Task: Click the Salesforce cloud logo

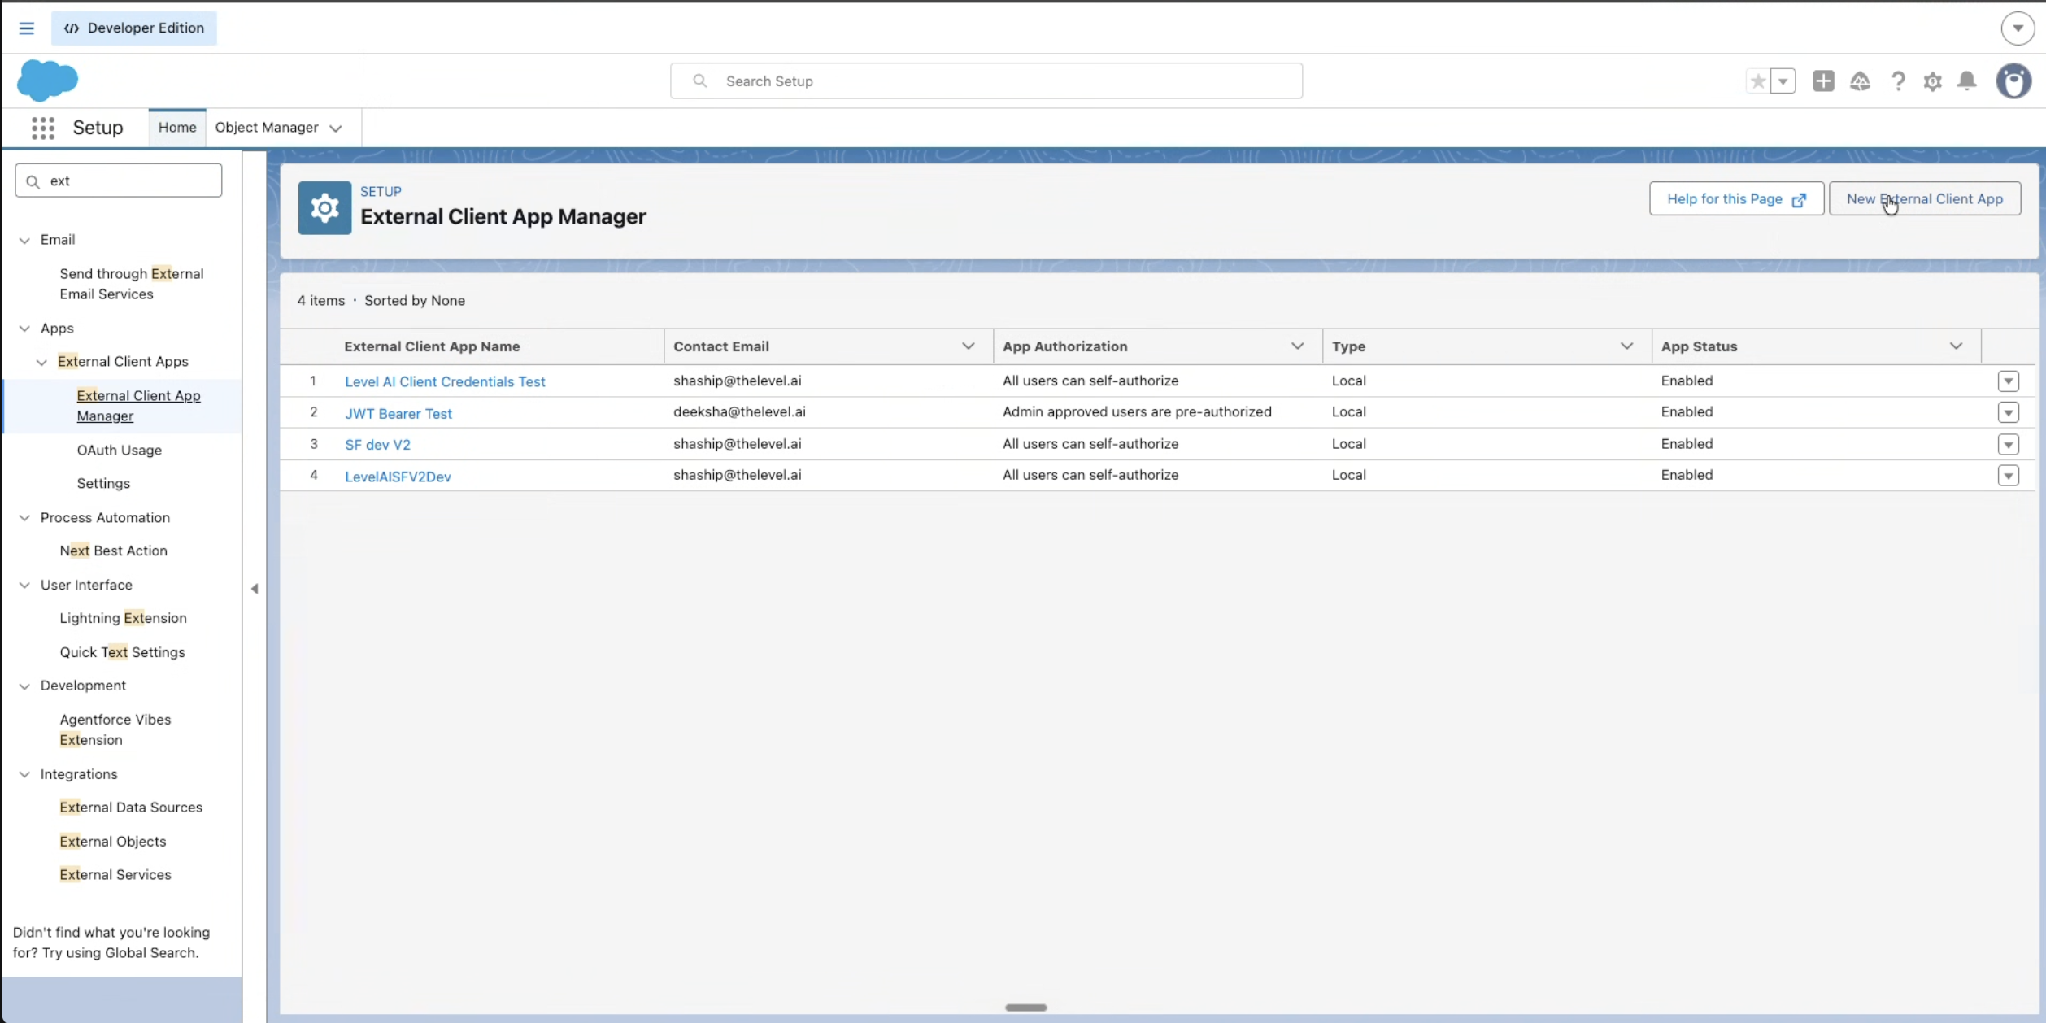Action: click(x=47, y=80)
